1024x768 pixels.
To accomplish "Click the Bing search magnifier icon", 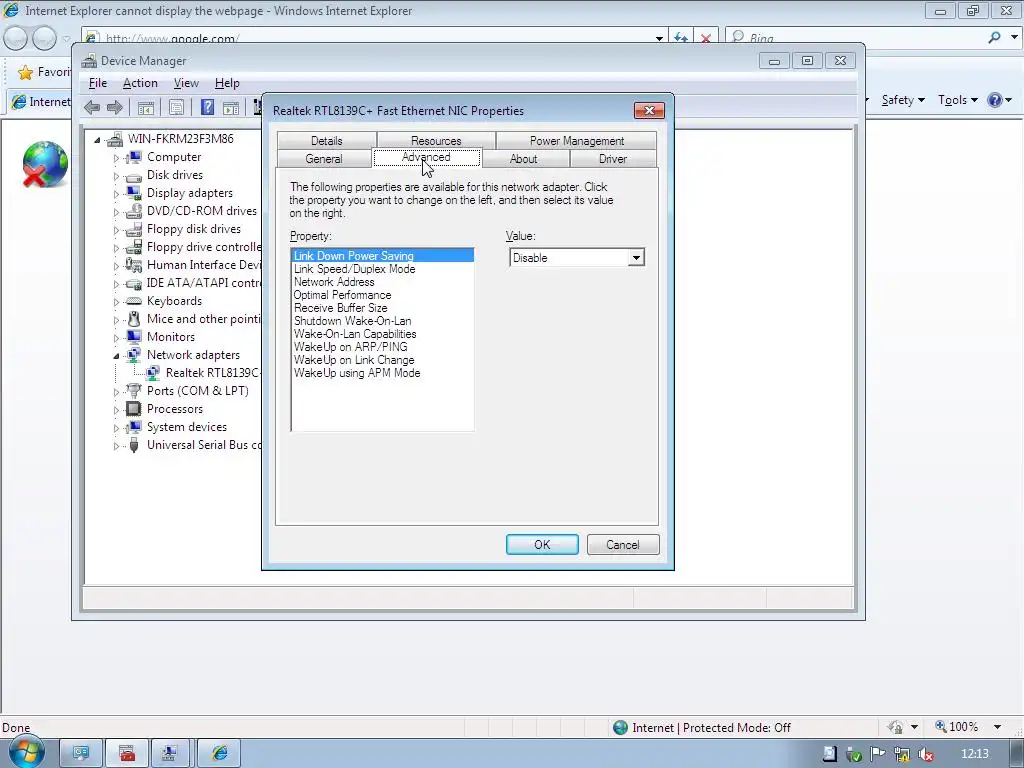I will tap(994, 37).
